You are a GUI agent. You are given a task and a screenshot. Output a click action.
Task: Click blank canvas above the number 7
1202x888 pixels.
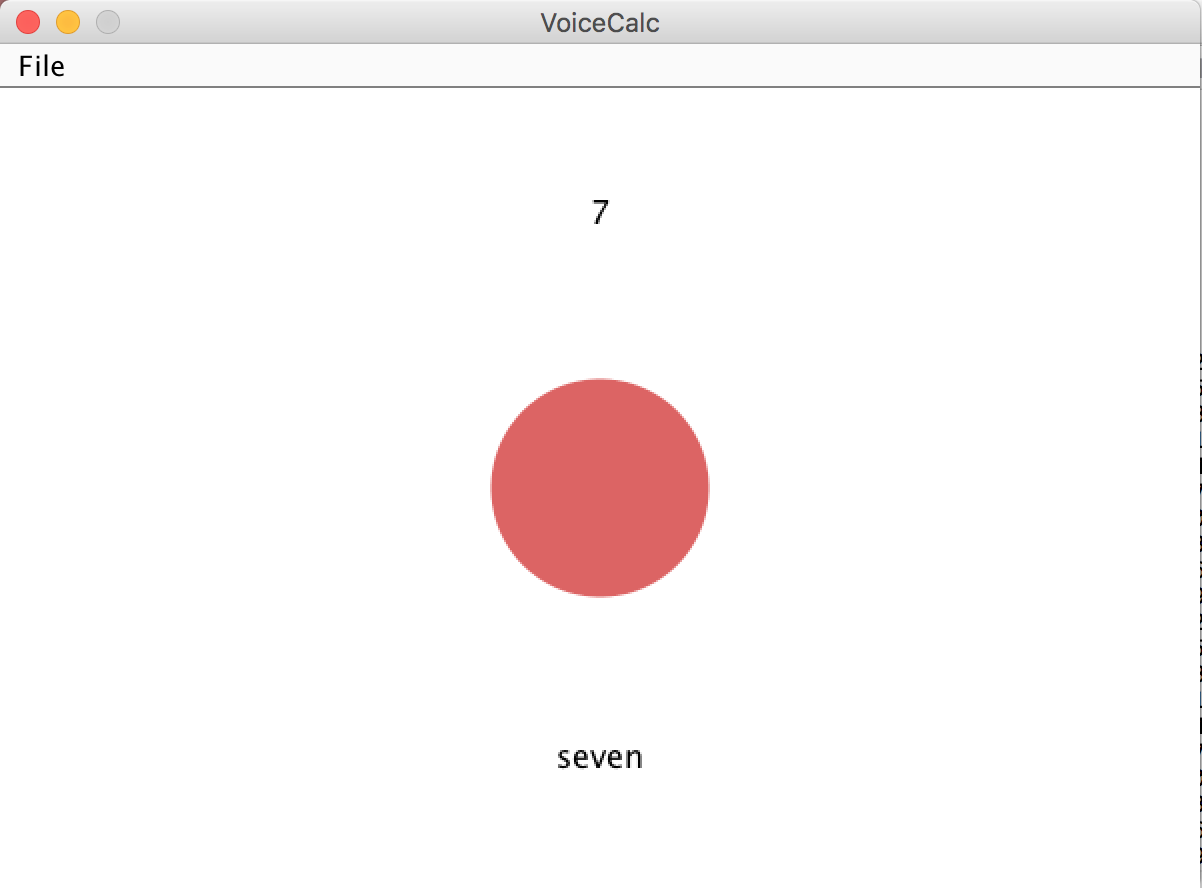[x=600, y=142]
